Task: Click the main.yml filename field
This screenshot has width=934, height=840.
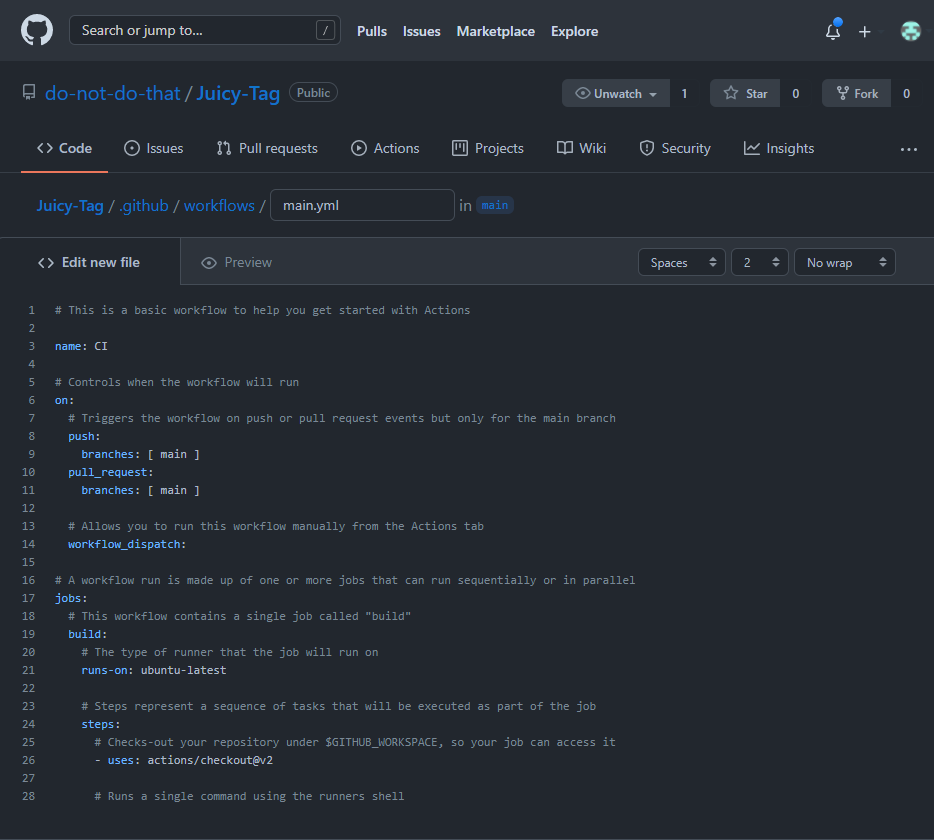Action: point(362,205)
